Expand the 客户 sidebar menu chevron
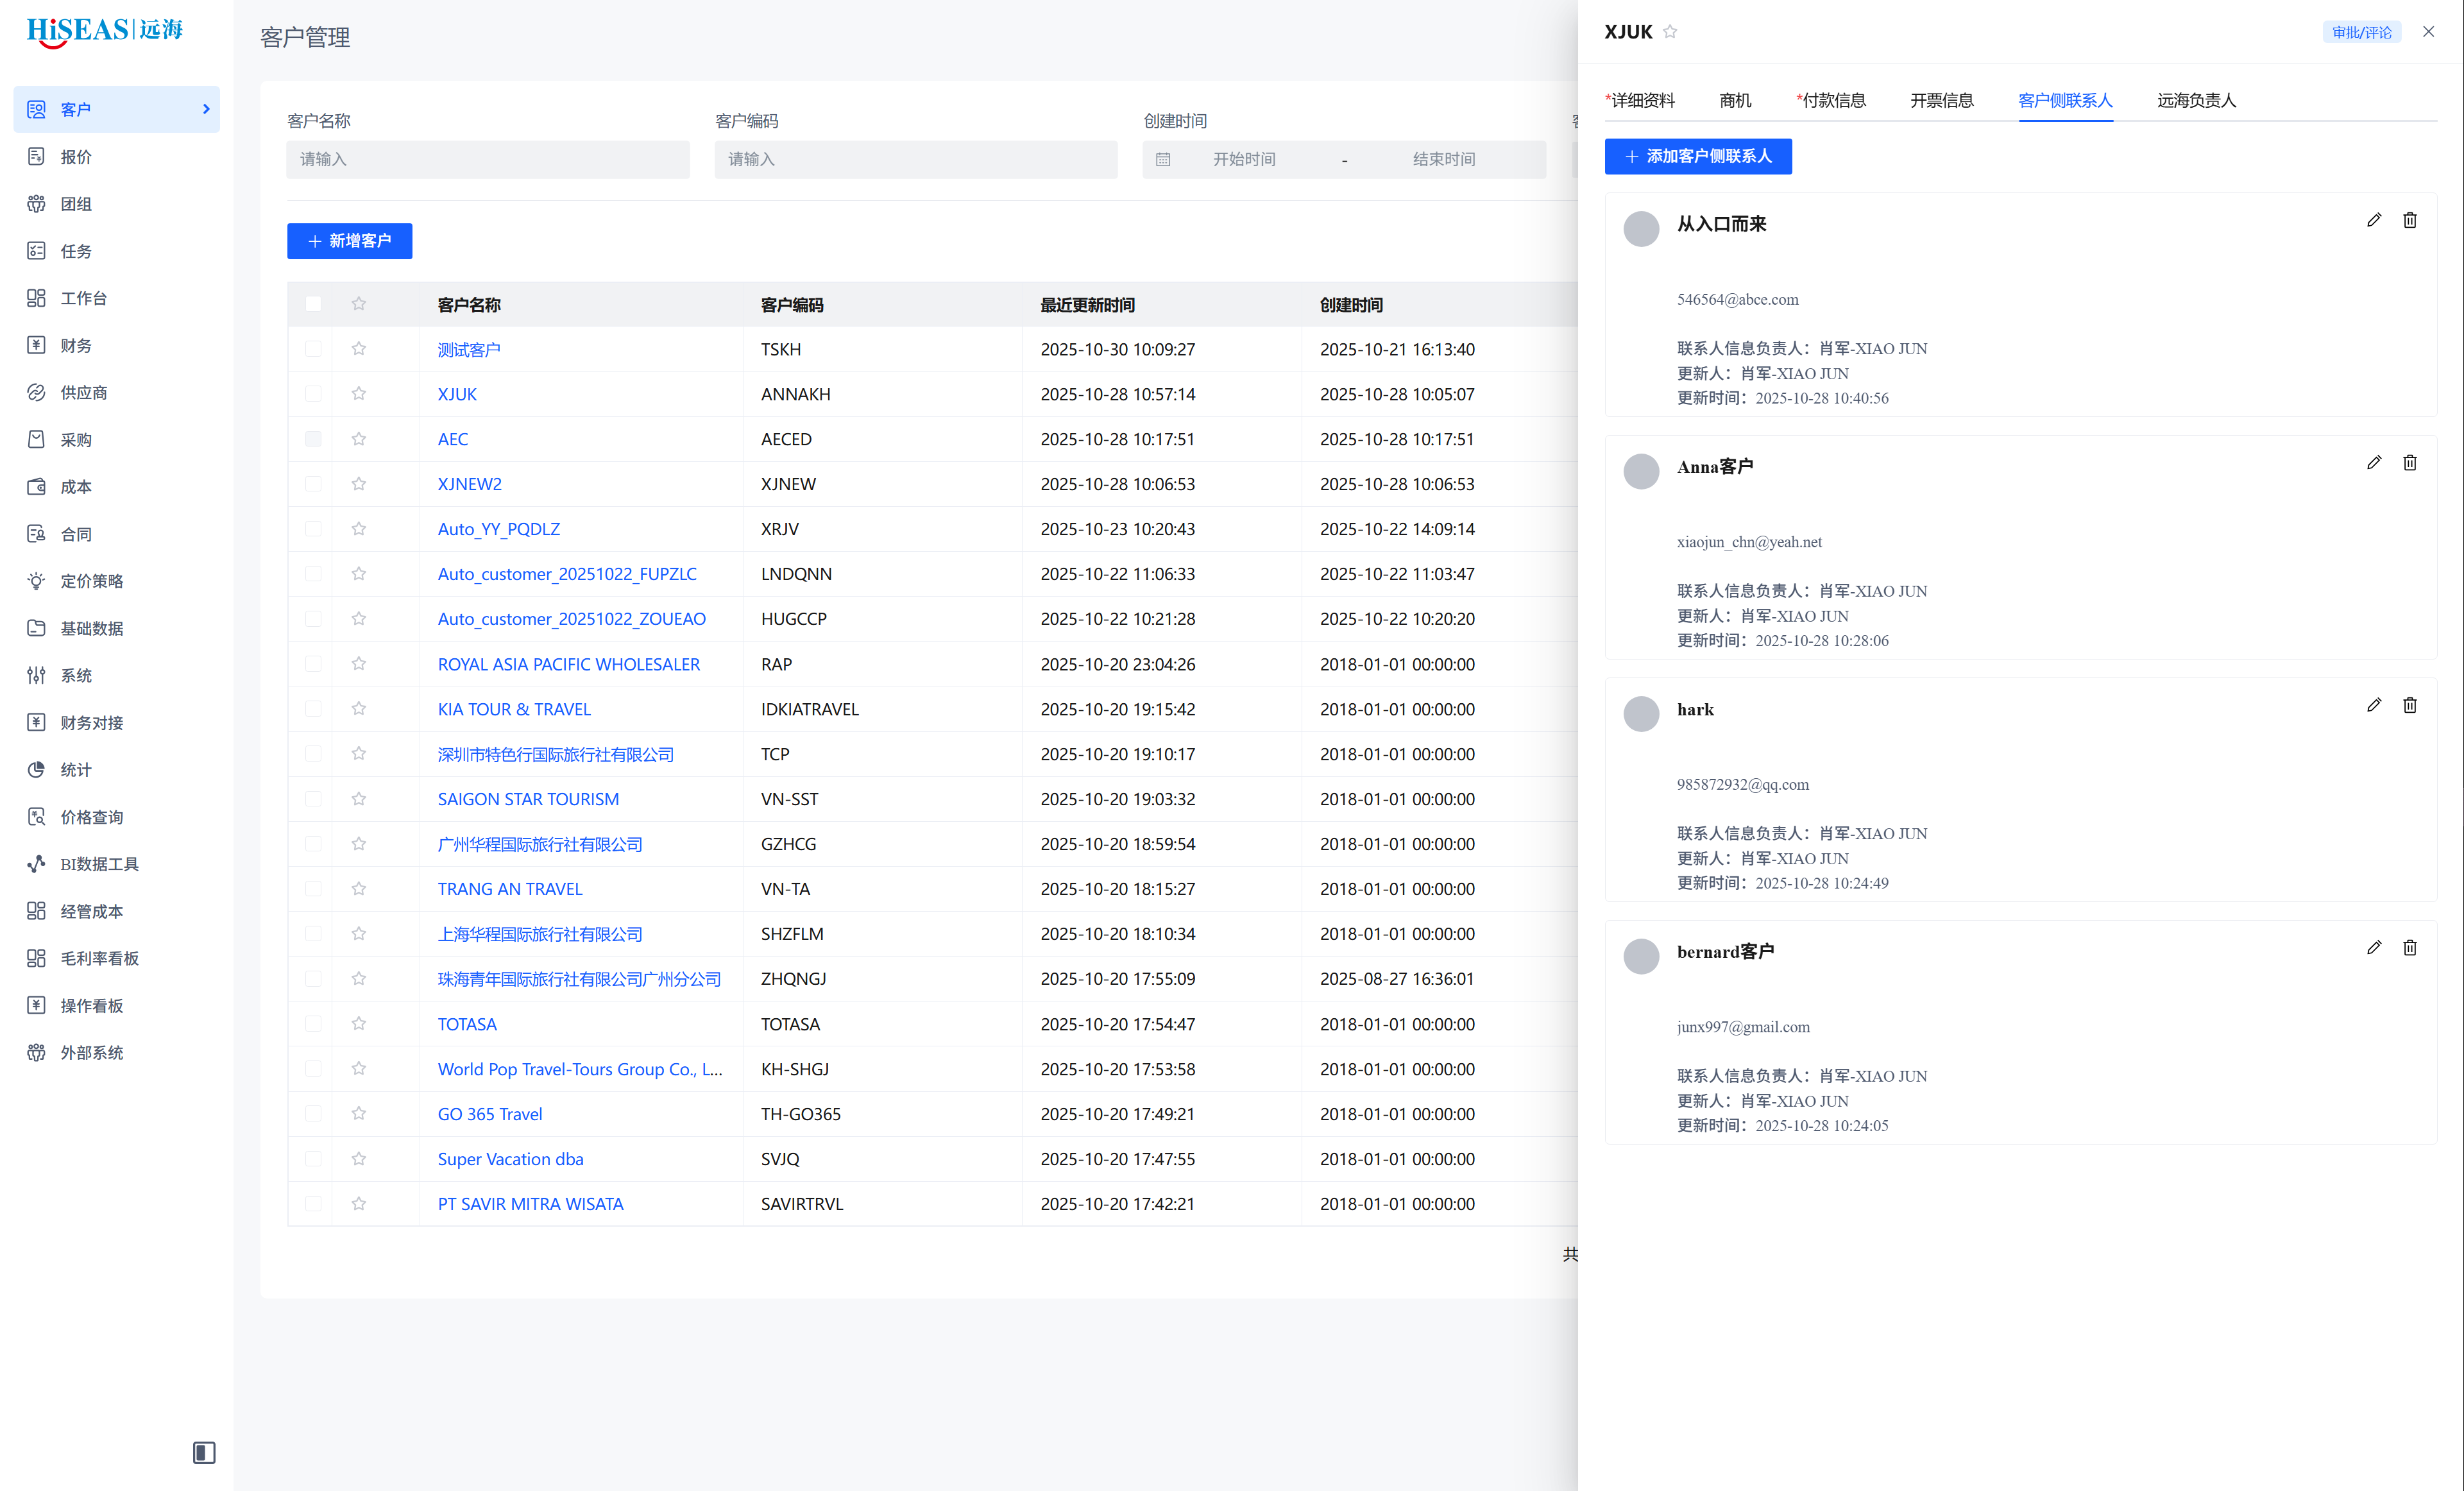Viewport: 2464px width, 1491px height. [x=206, y=109]
